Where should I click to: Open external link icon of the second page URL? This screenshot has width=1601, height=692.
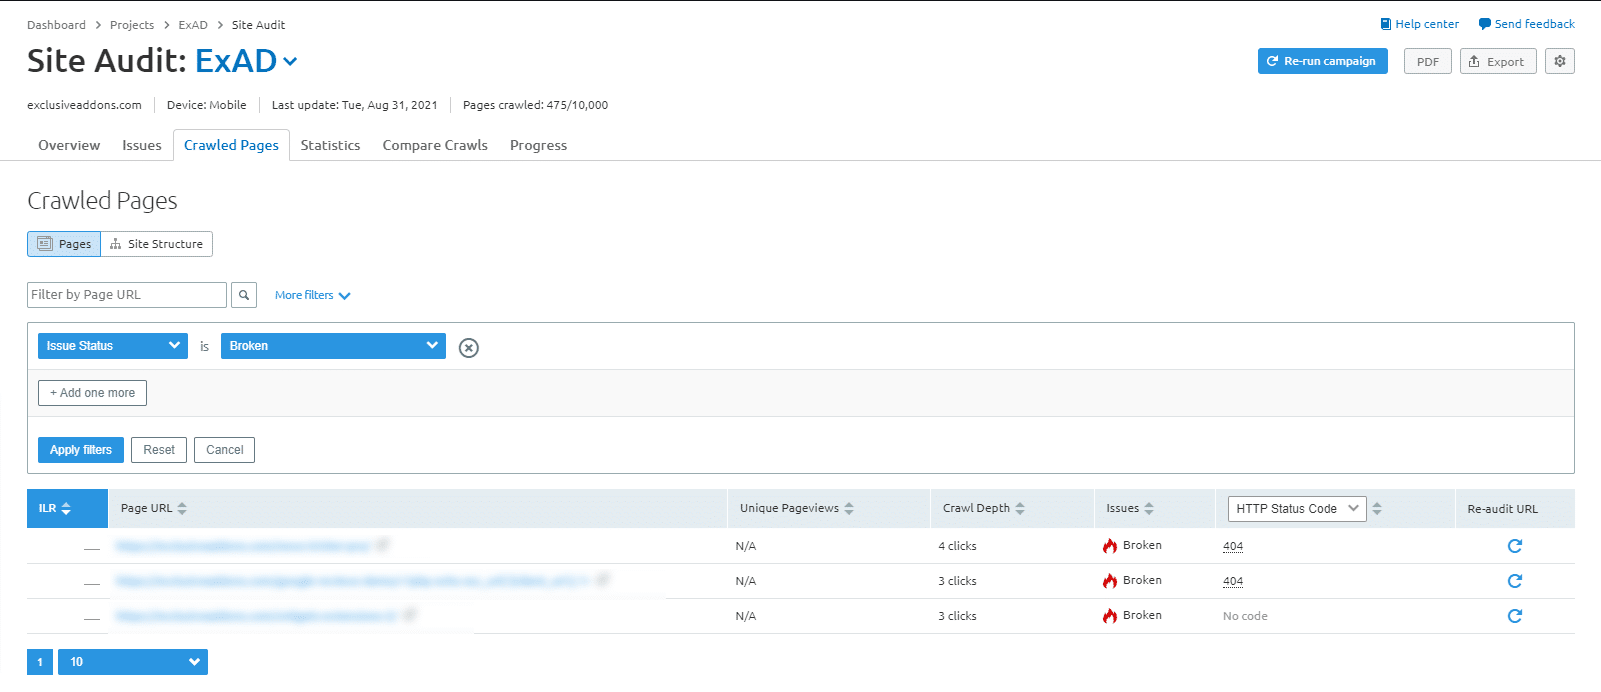click(x=603, y=580)
